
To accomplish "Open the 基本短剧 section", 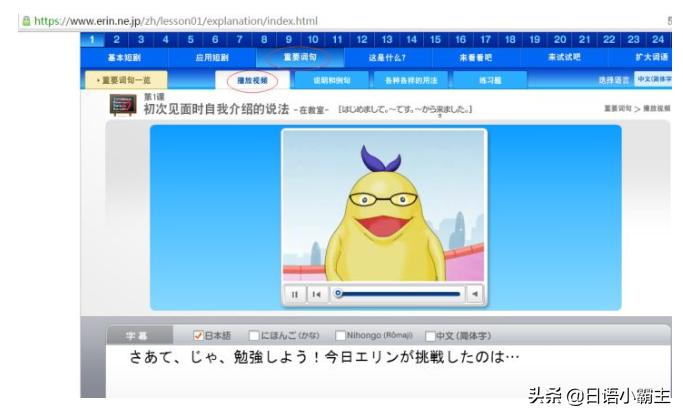I will click(124, 58).
